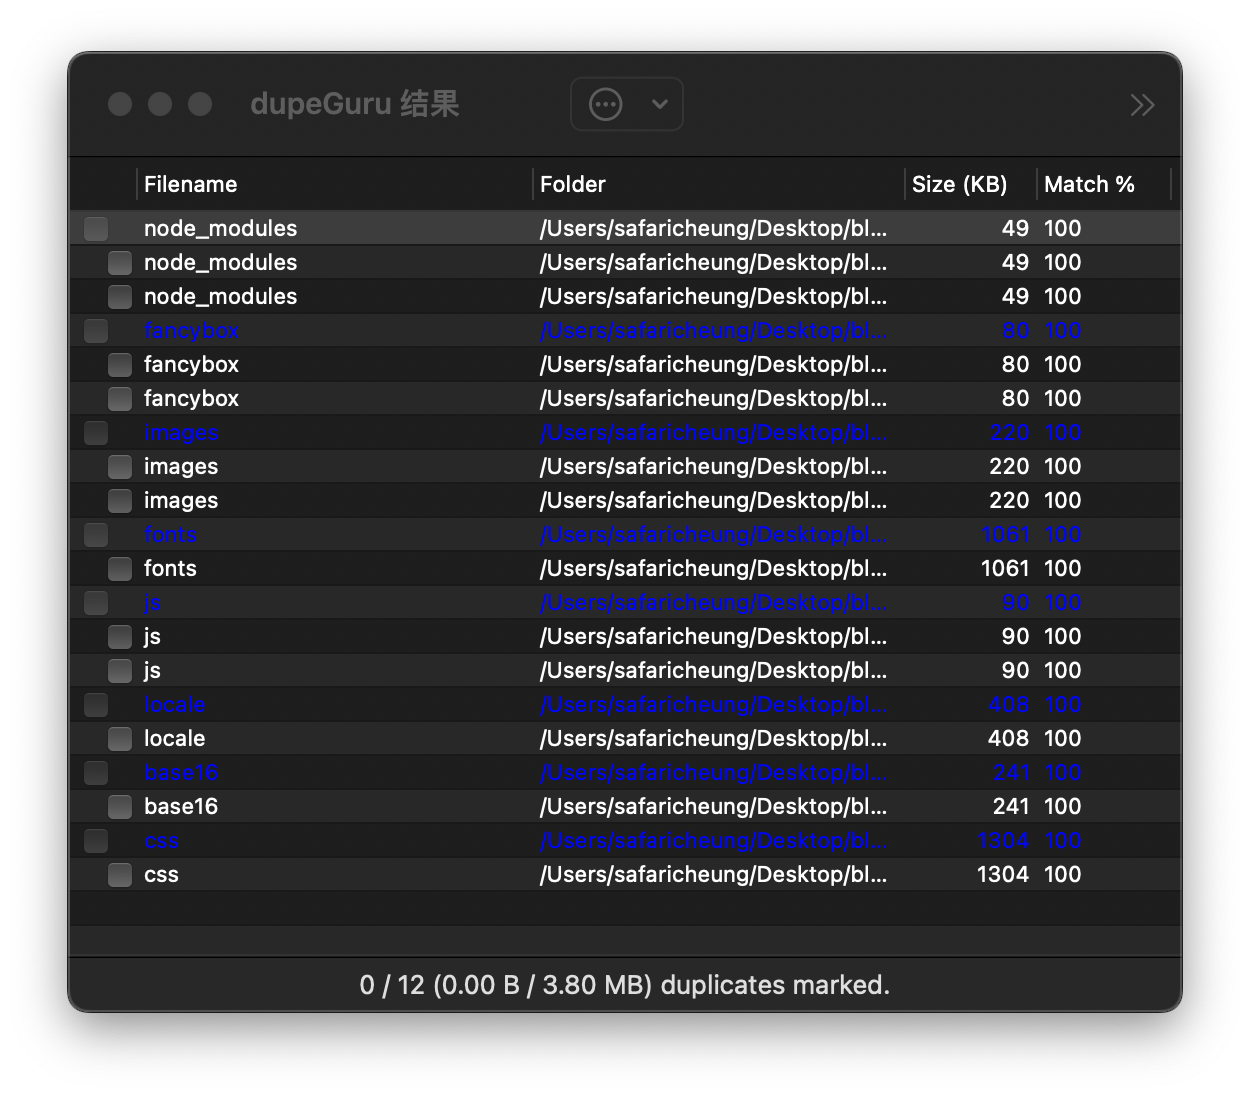Enable checkbox for black fonts duplicate row
Screen dimensions: 1250x1096
coord(120,569)
